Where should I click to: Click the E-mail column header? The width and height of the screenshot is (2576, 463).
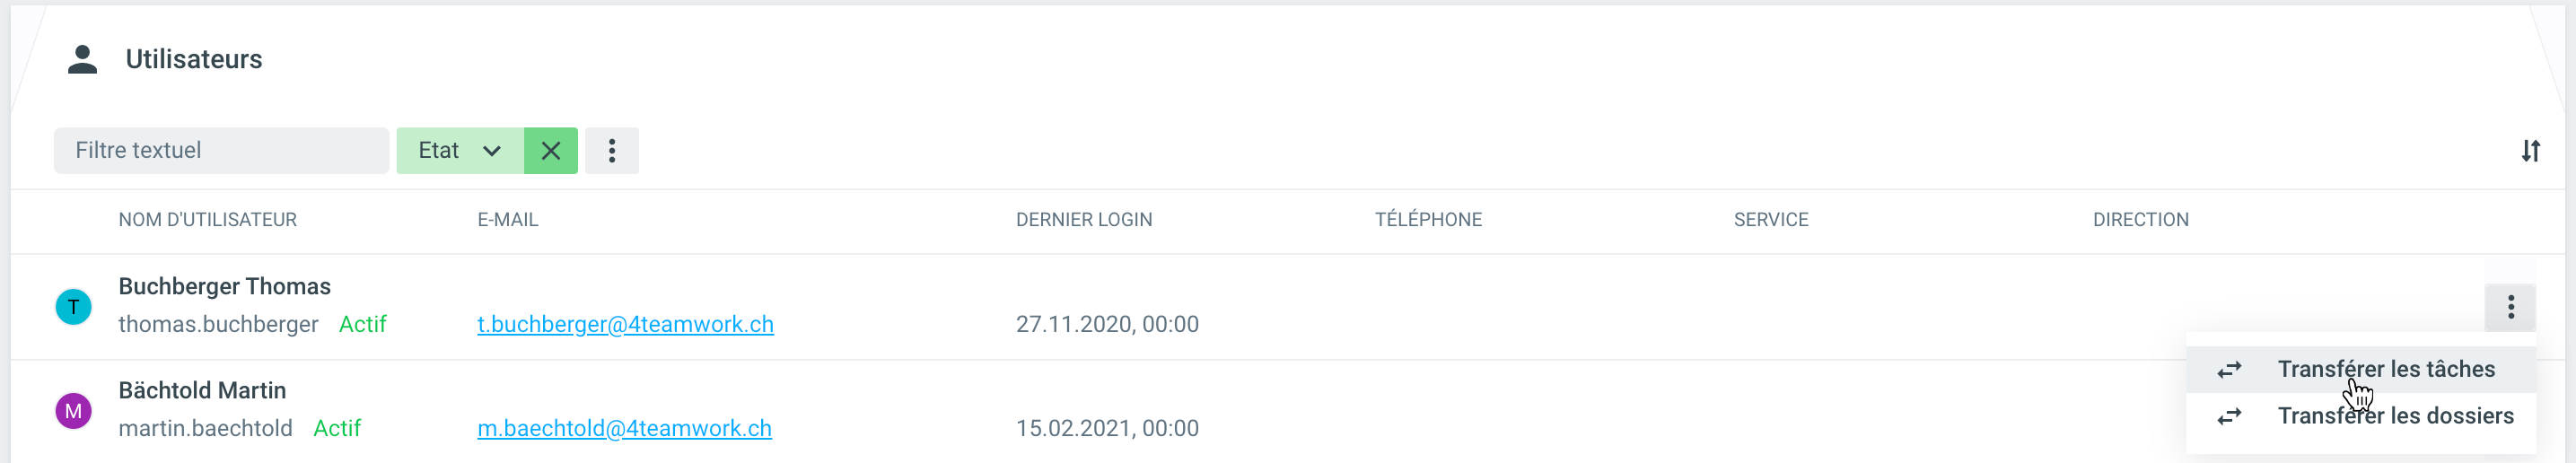tap(507, 220)
